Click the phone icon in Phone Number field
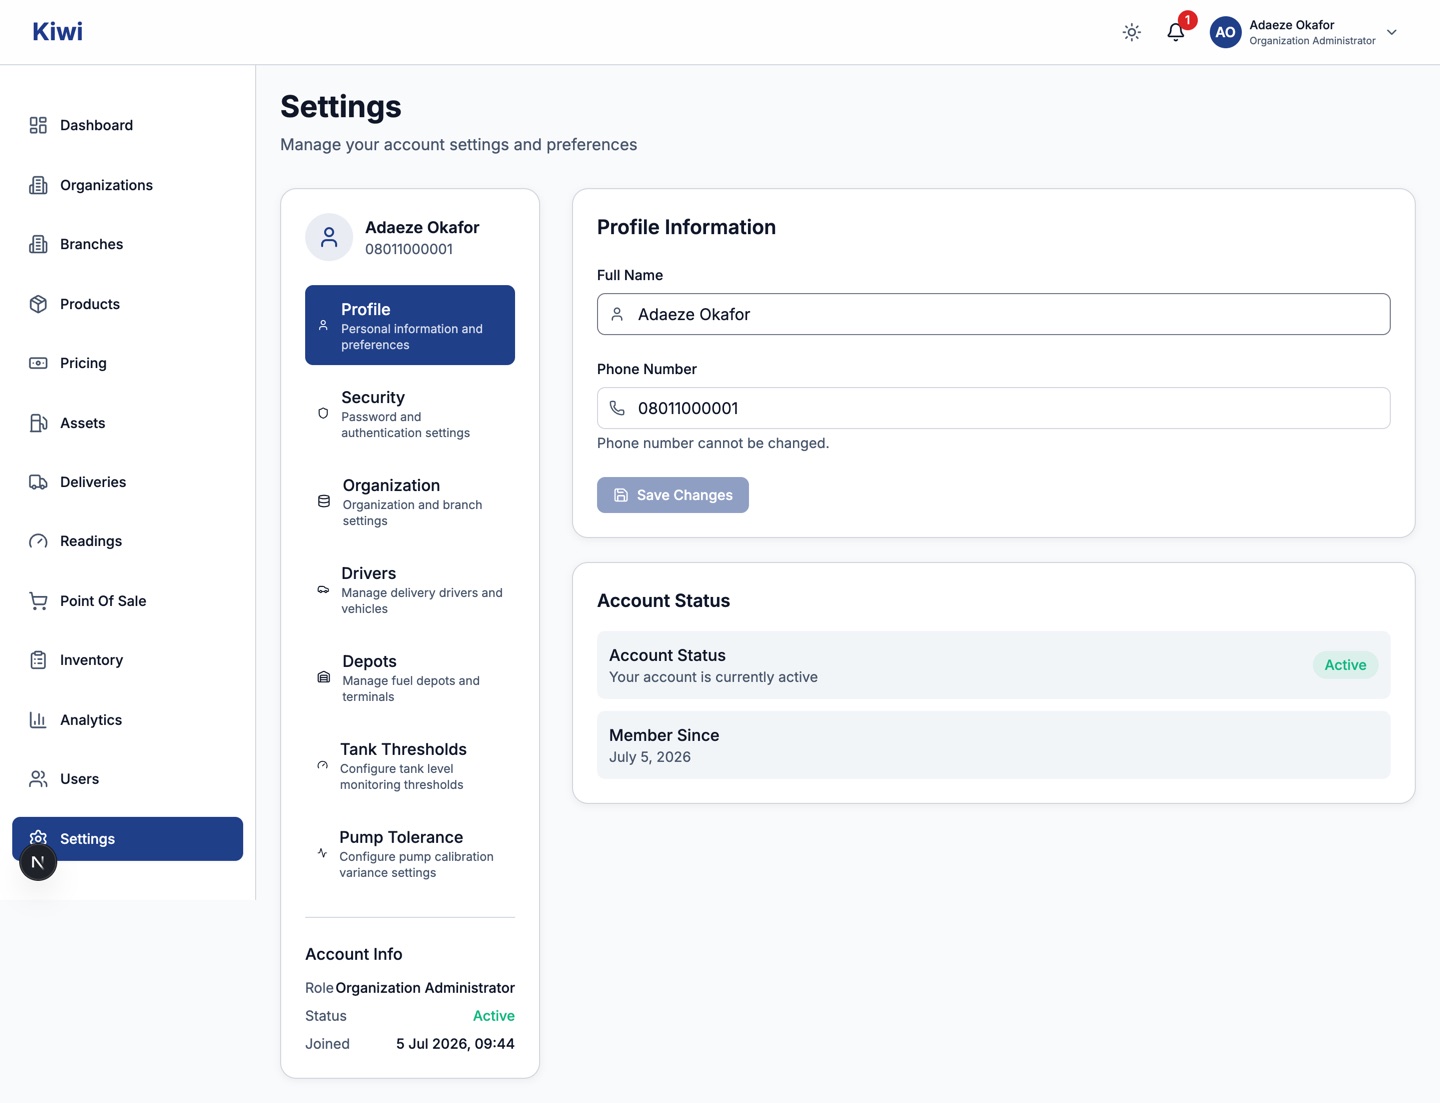 [x=617, y=408]
